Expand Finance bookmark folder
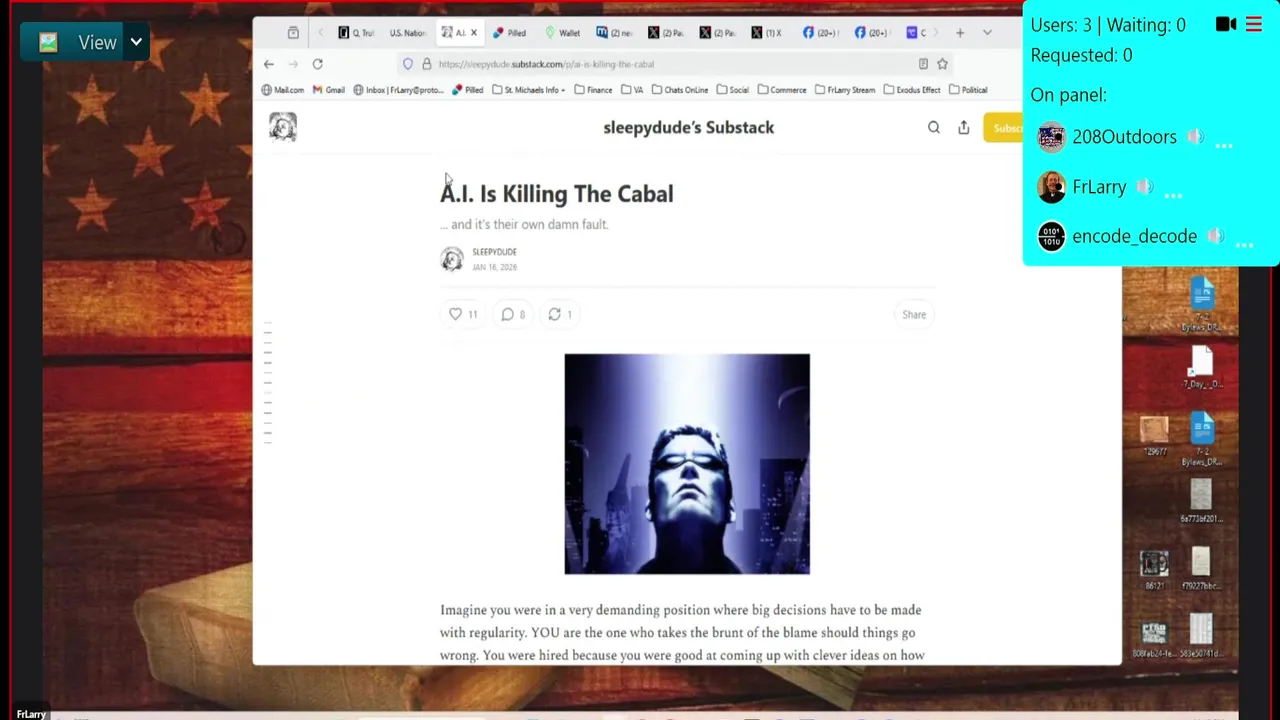 pyautogui.click(x=593, y=90)
